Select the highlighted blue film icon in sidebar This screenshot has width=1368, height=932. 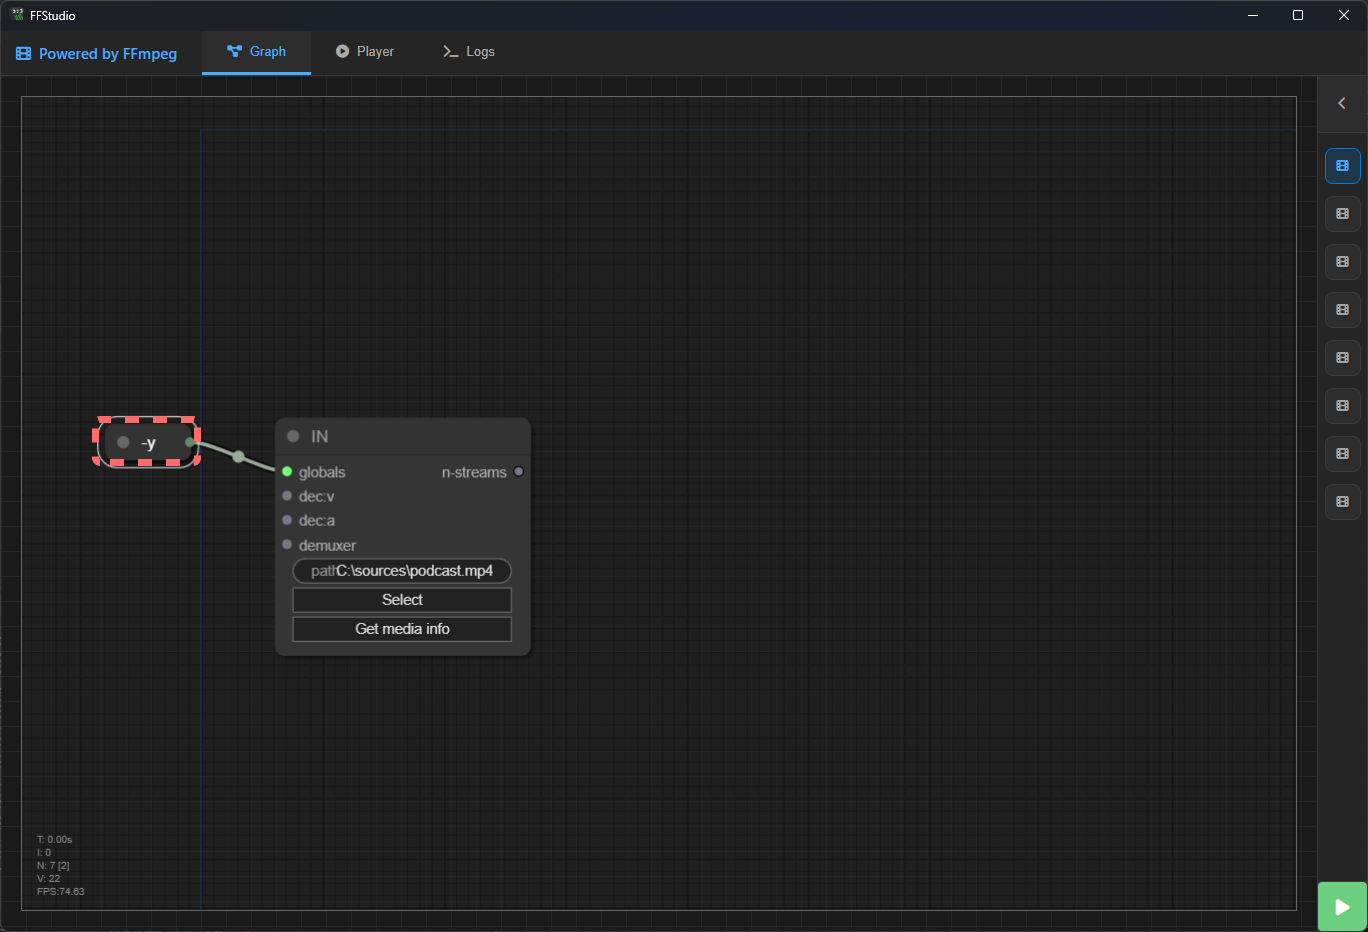[1343, 166]
